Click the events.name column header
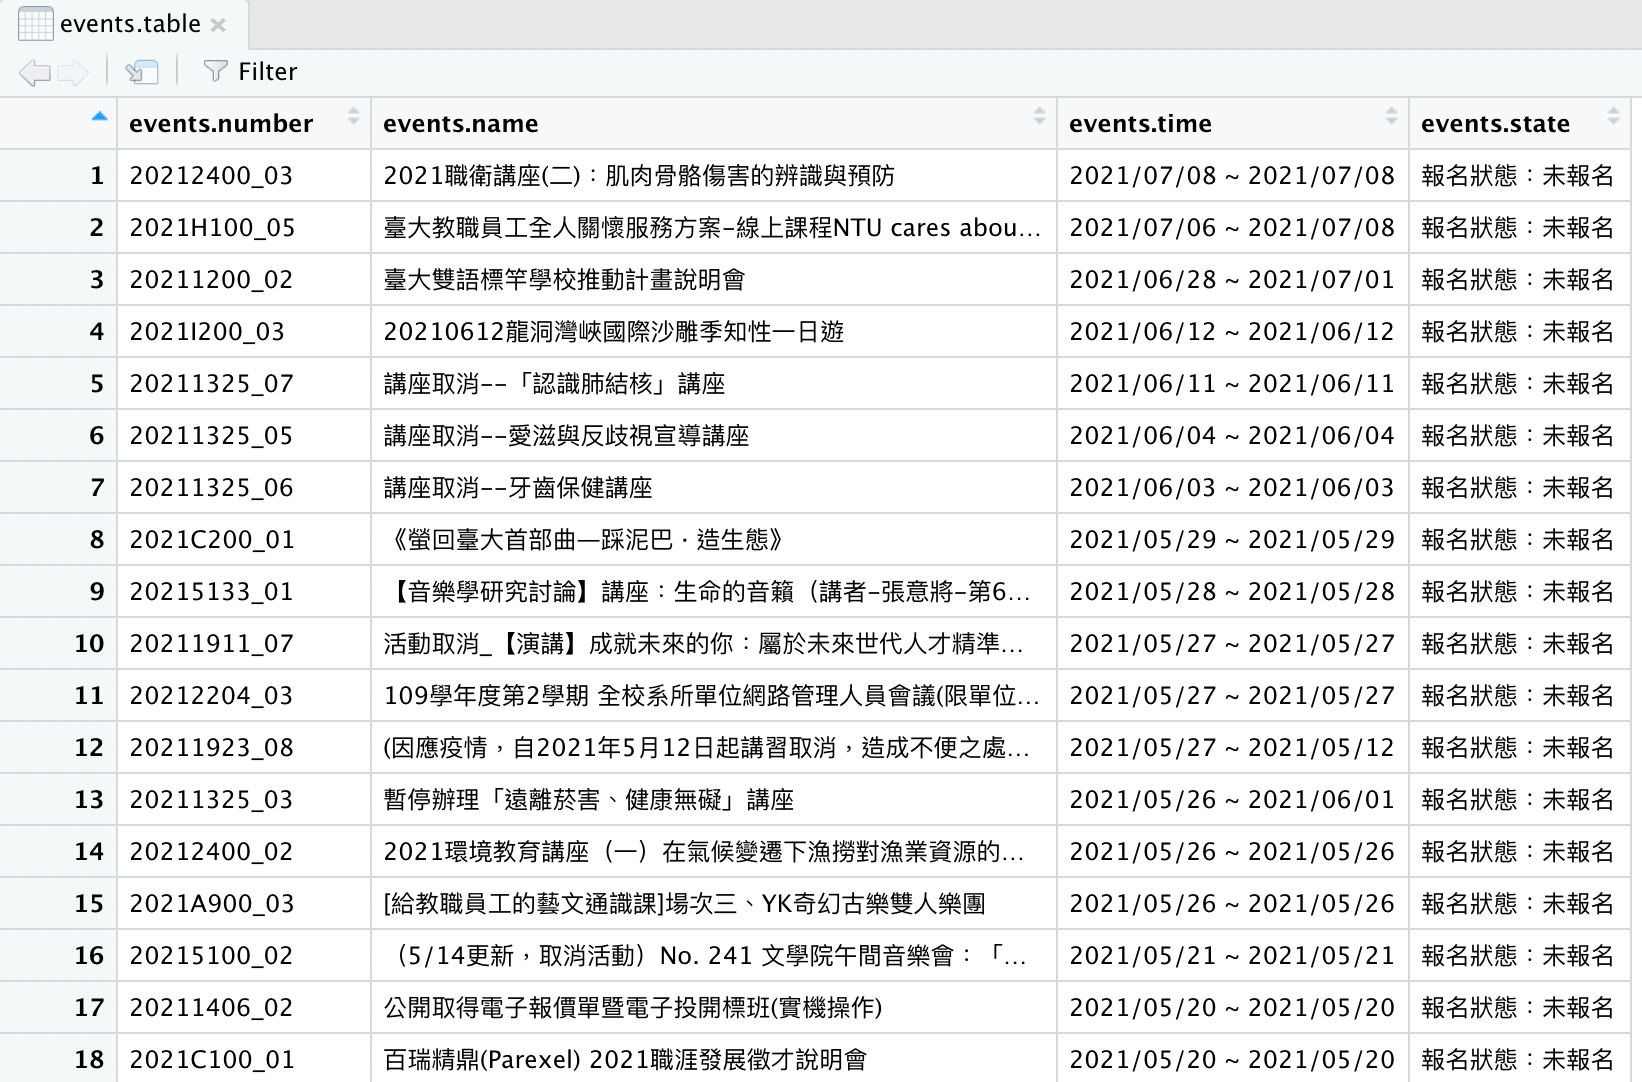Screen dimensions: 1642x1082 click(460, 124)
